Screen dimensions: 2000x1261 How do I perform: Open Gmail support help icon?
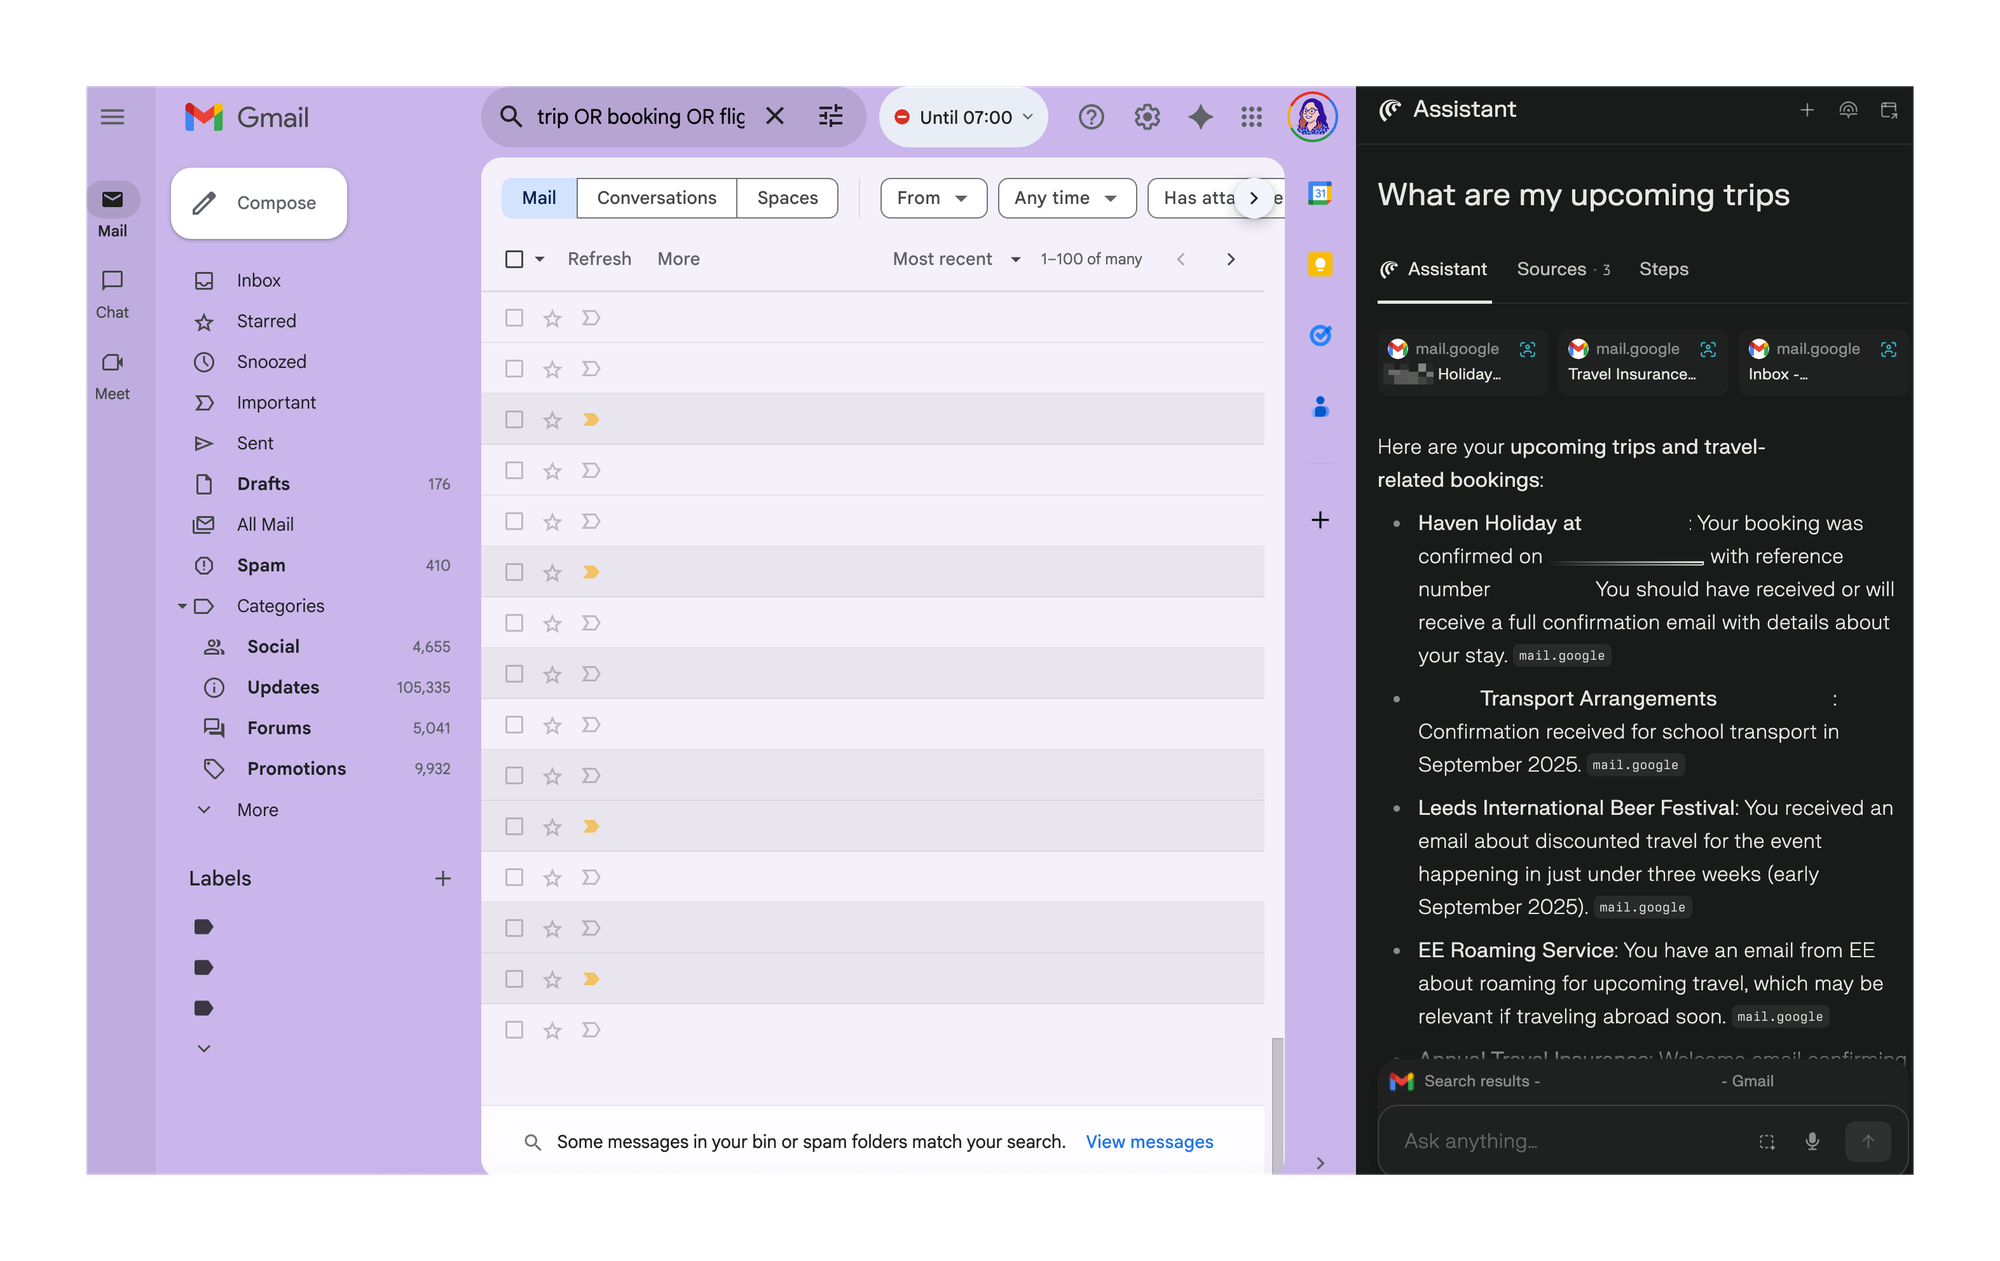point(1091,117)
